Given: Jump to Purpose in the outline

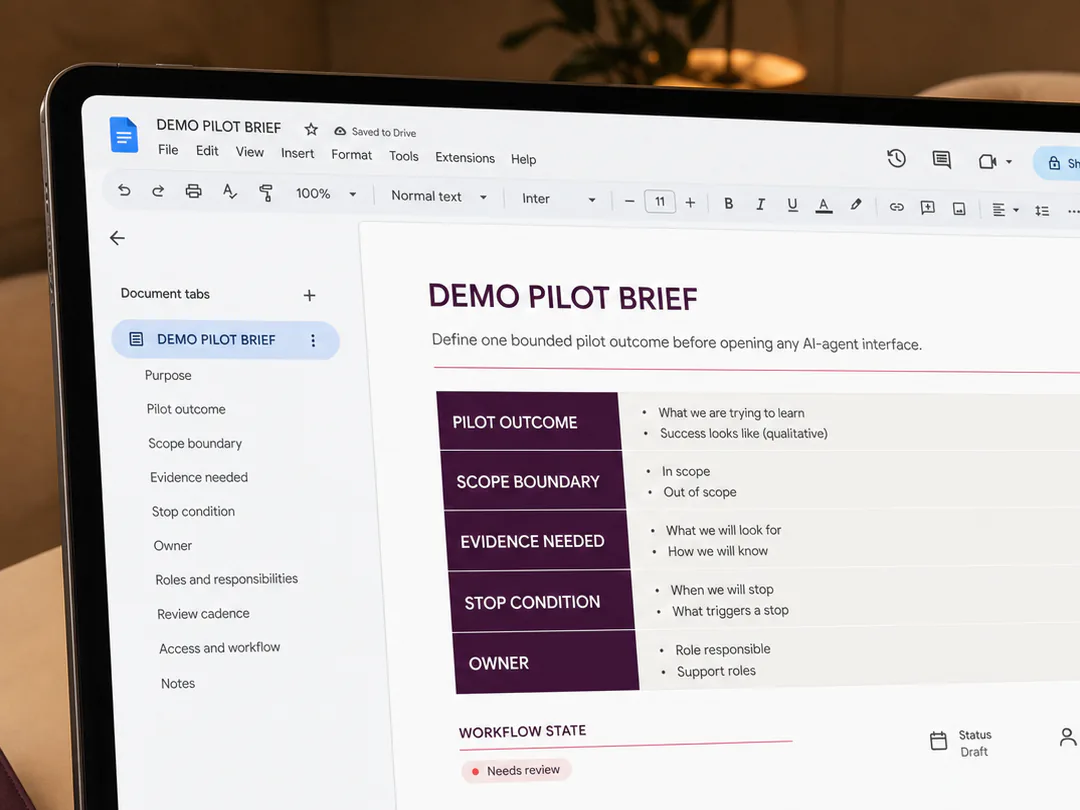Looking at the screenshot, I should 168,375.
